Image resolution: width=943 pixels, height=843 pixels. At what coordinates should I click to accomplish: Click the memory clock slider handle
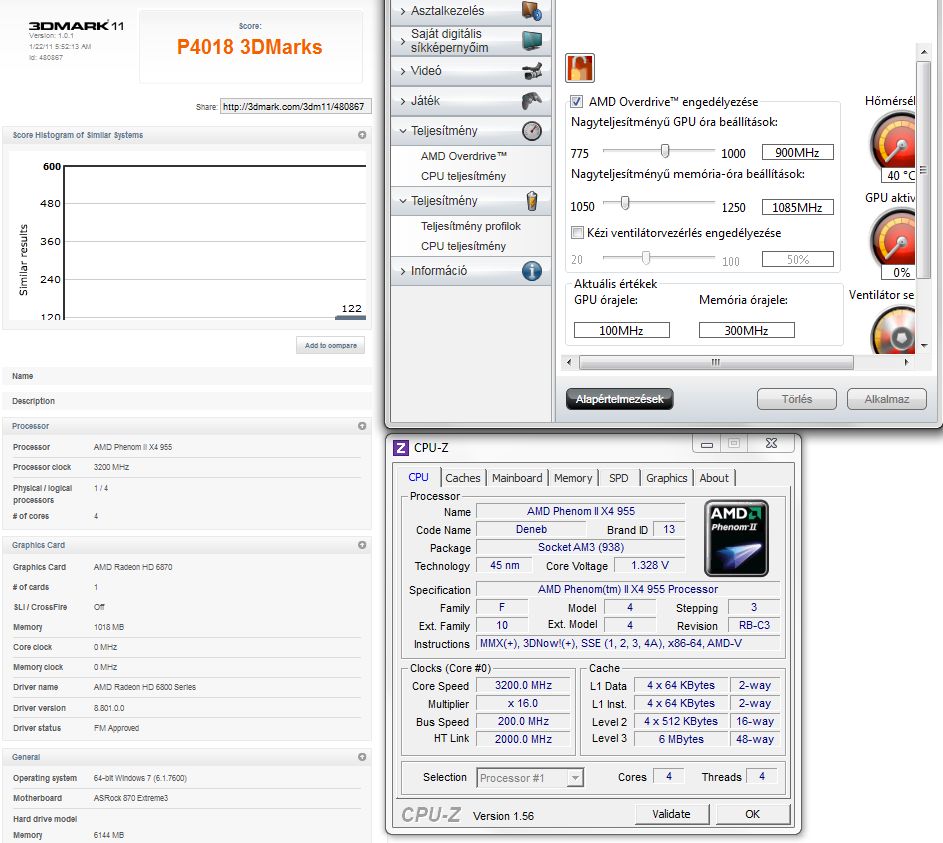[625, 203]
